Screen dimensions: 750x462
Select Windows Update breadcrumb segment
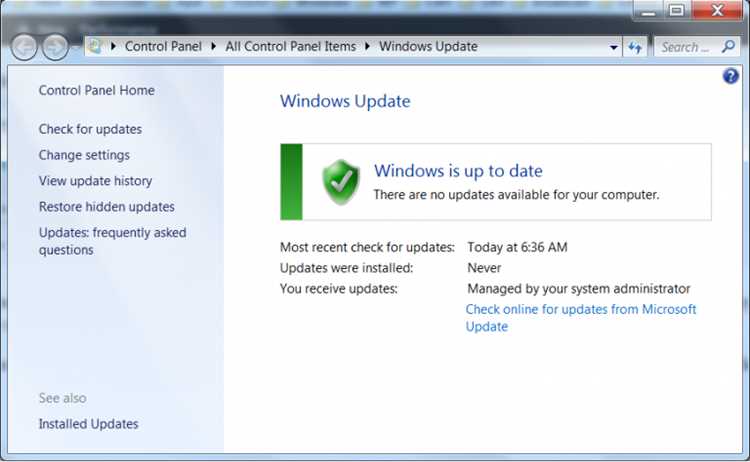pos(428,46)
